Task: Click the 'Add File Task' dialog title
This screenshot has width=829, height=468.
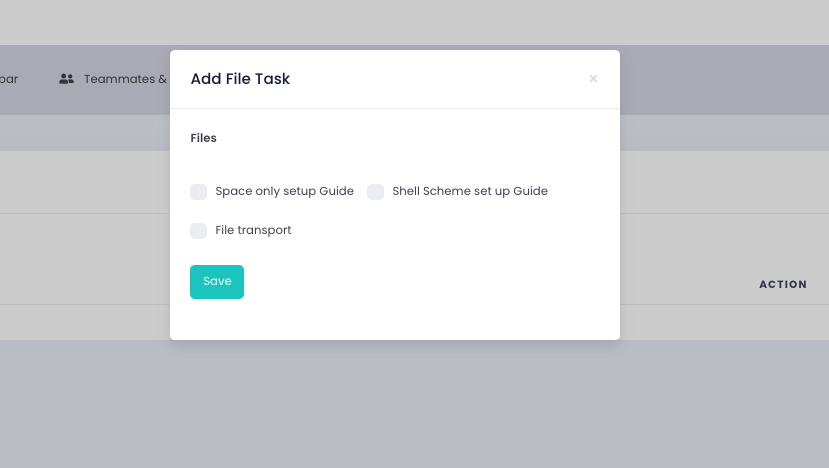Action: tap(240, 79)
